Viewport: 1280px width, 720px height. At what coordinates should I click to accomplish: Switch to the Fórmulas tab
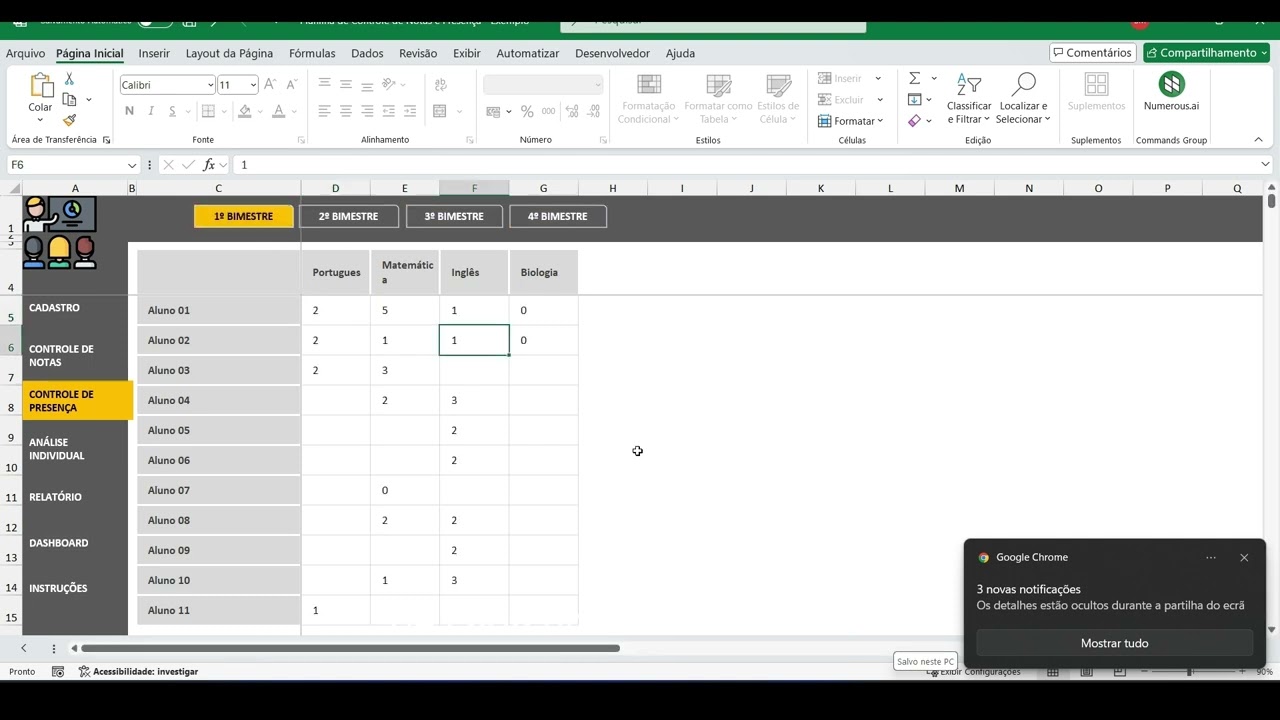pyautogui.click(x=312, y=53)
